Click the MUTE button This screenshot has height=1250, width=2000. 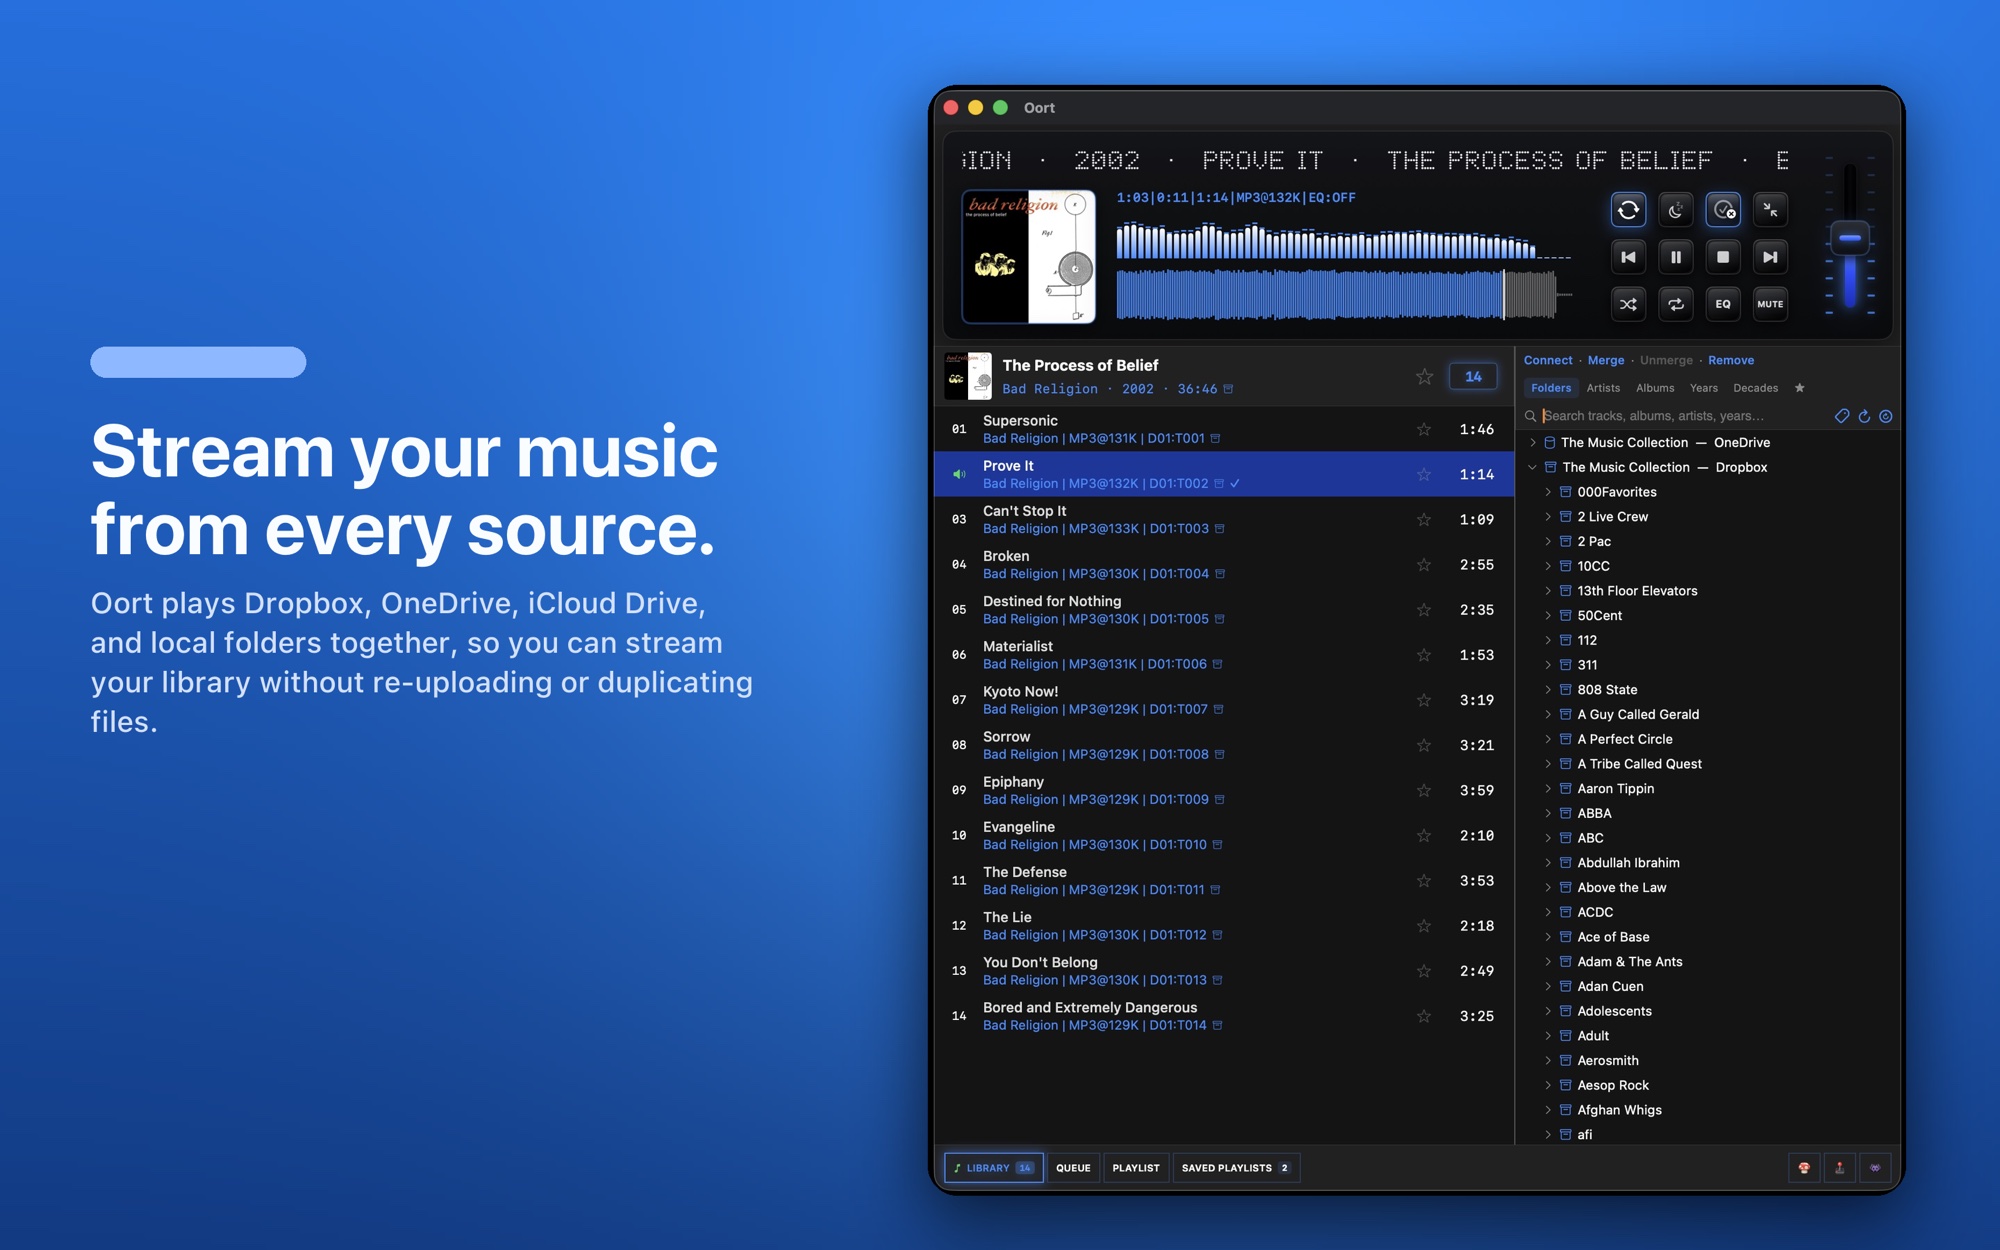(1770, 304)
